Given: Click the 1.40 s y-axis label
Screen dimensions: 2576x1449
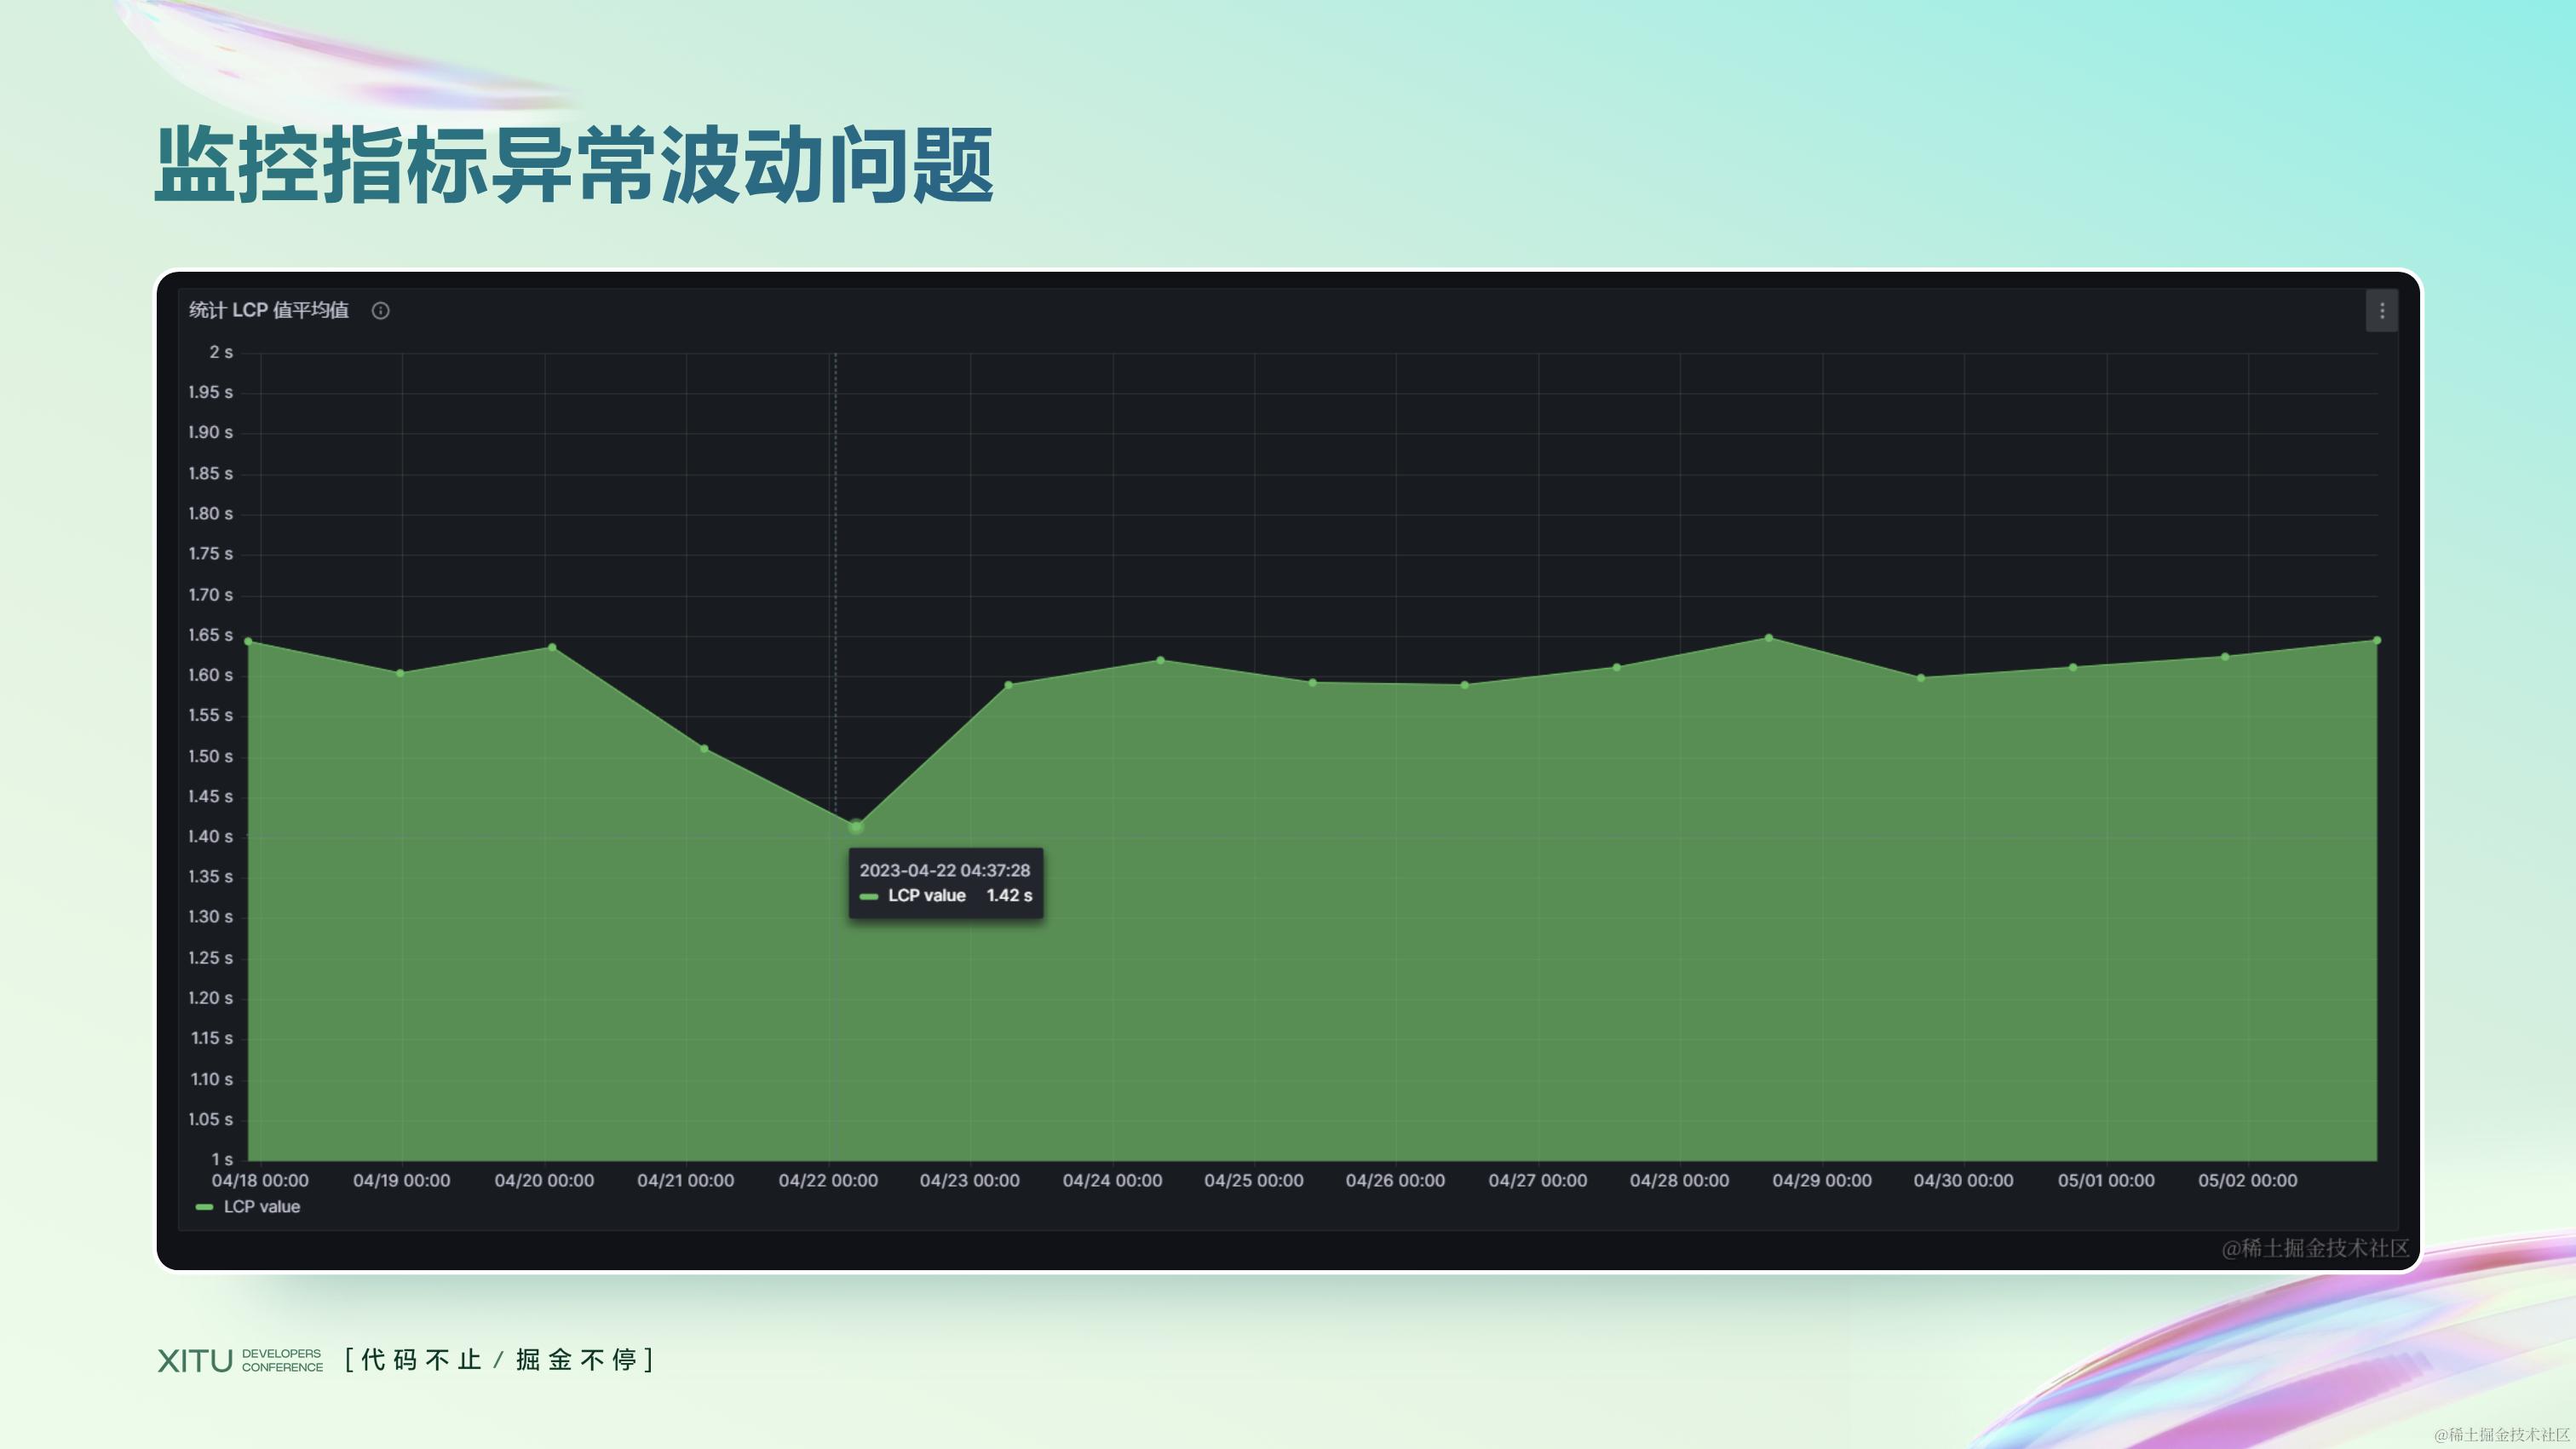Looking at the screenshot, I should pyautogui.click(x=210, y=837).
